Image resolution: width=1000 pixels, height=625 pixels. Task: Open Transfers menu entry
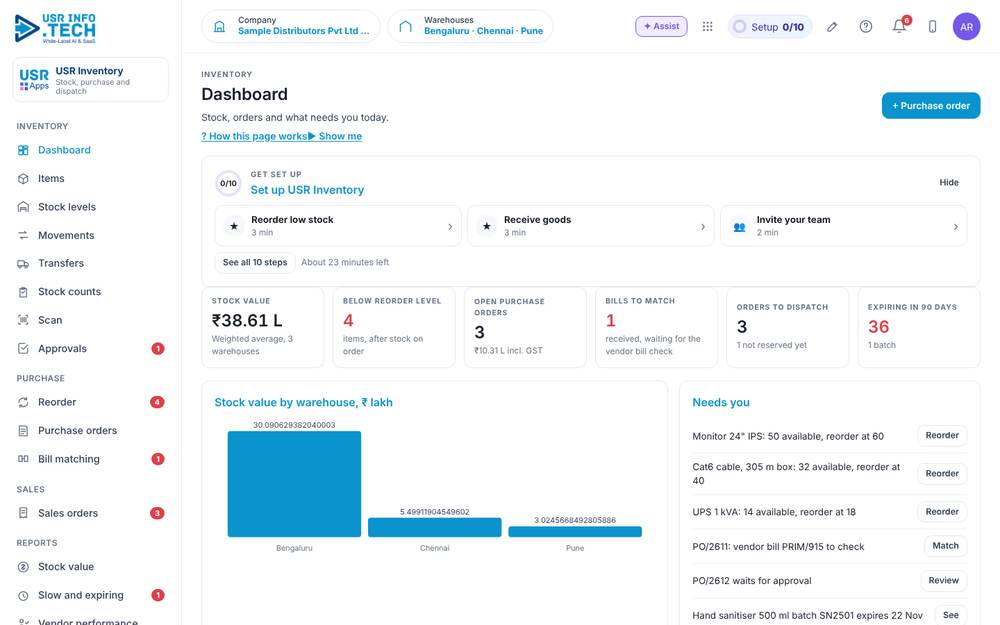pos(91,263)
